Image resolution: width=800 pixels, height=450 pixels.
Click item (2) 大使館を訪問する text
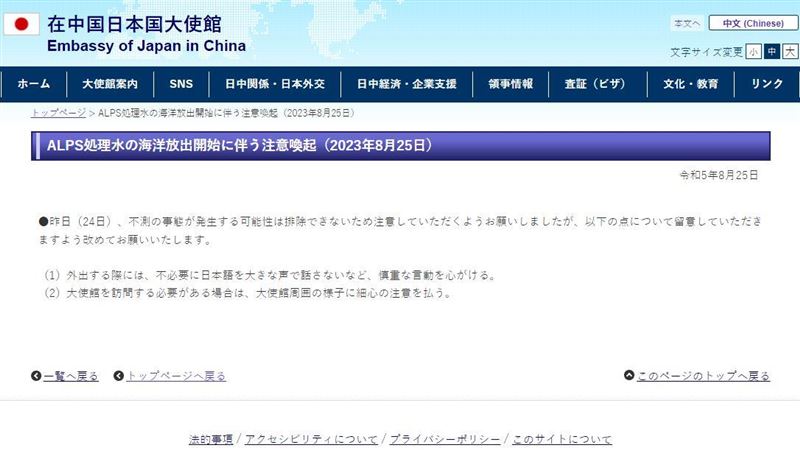tap(248, 293)
